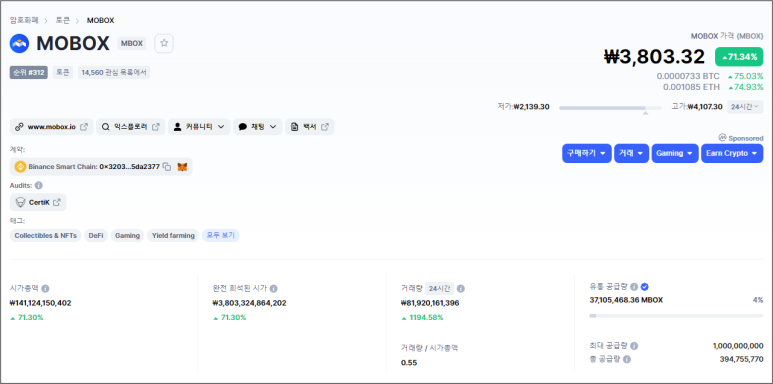773x384 pixels.
Task: Click the 0.001085 ETH price text
Action: coord(691,87)
